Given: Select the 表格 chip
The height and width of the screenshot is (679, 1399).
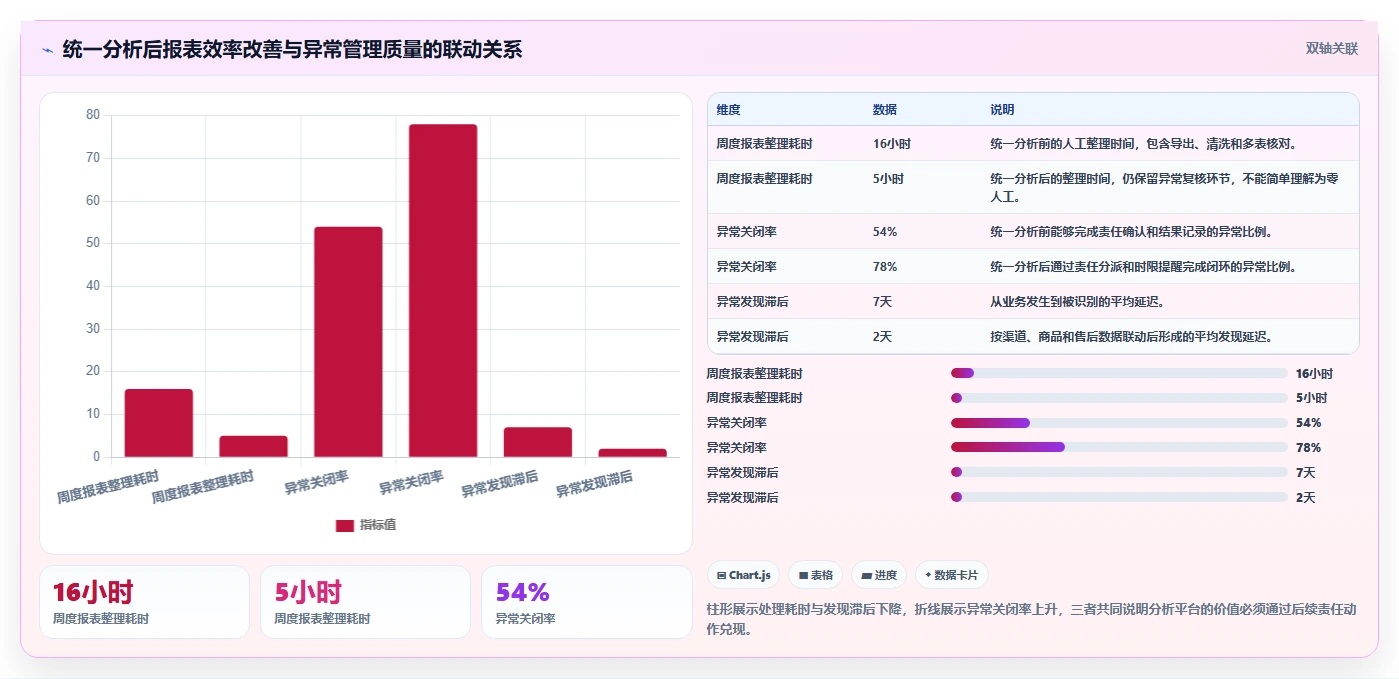Looking at the screenshot, I should [815, 575].
